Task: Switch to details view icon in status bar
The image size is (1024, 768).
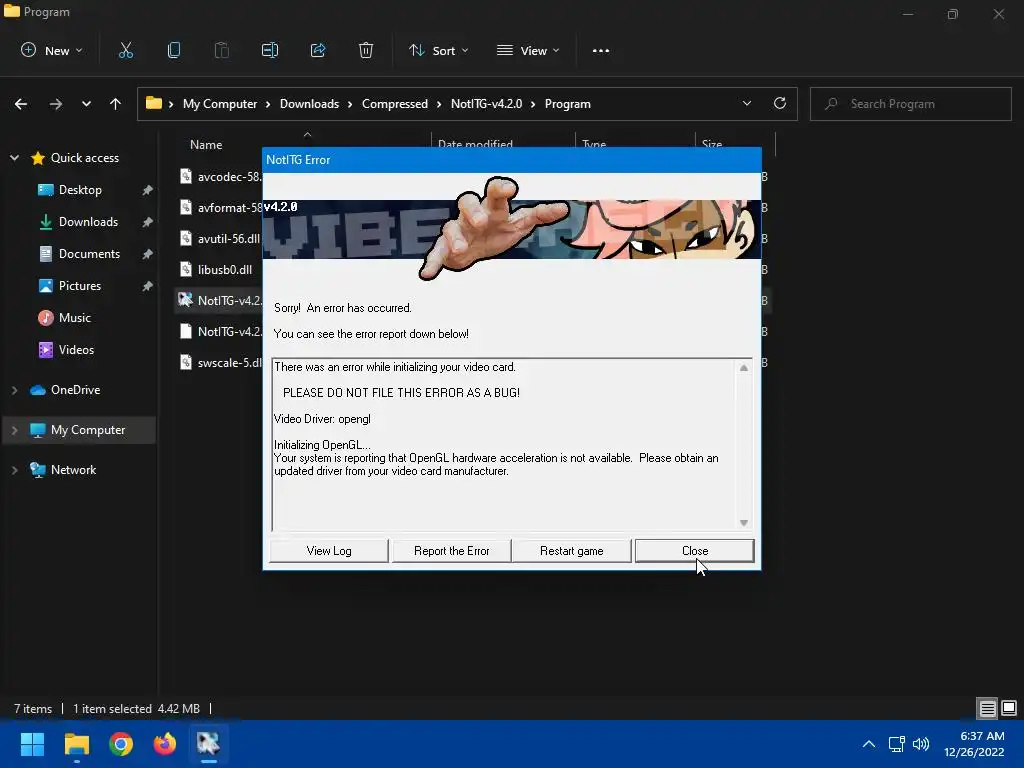Action: (987, 708)
